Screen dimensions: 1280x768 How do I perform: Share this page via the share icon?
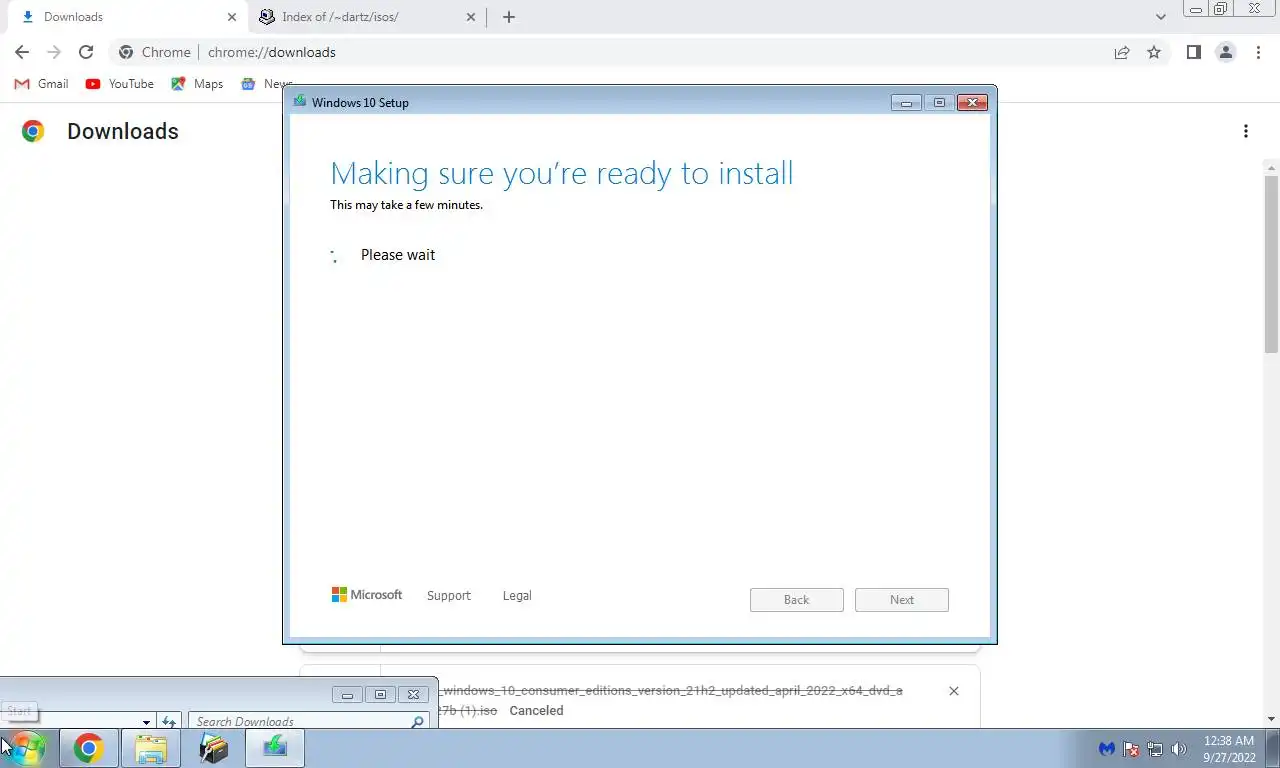point(1122,52)
